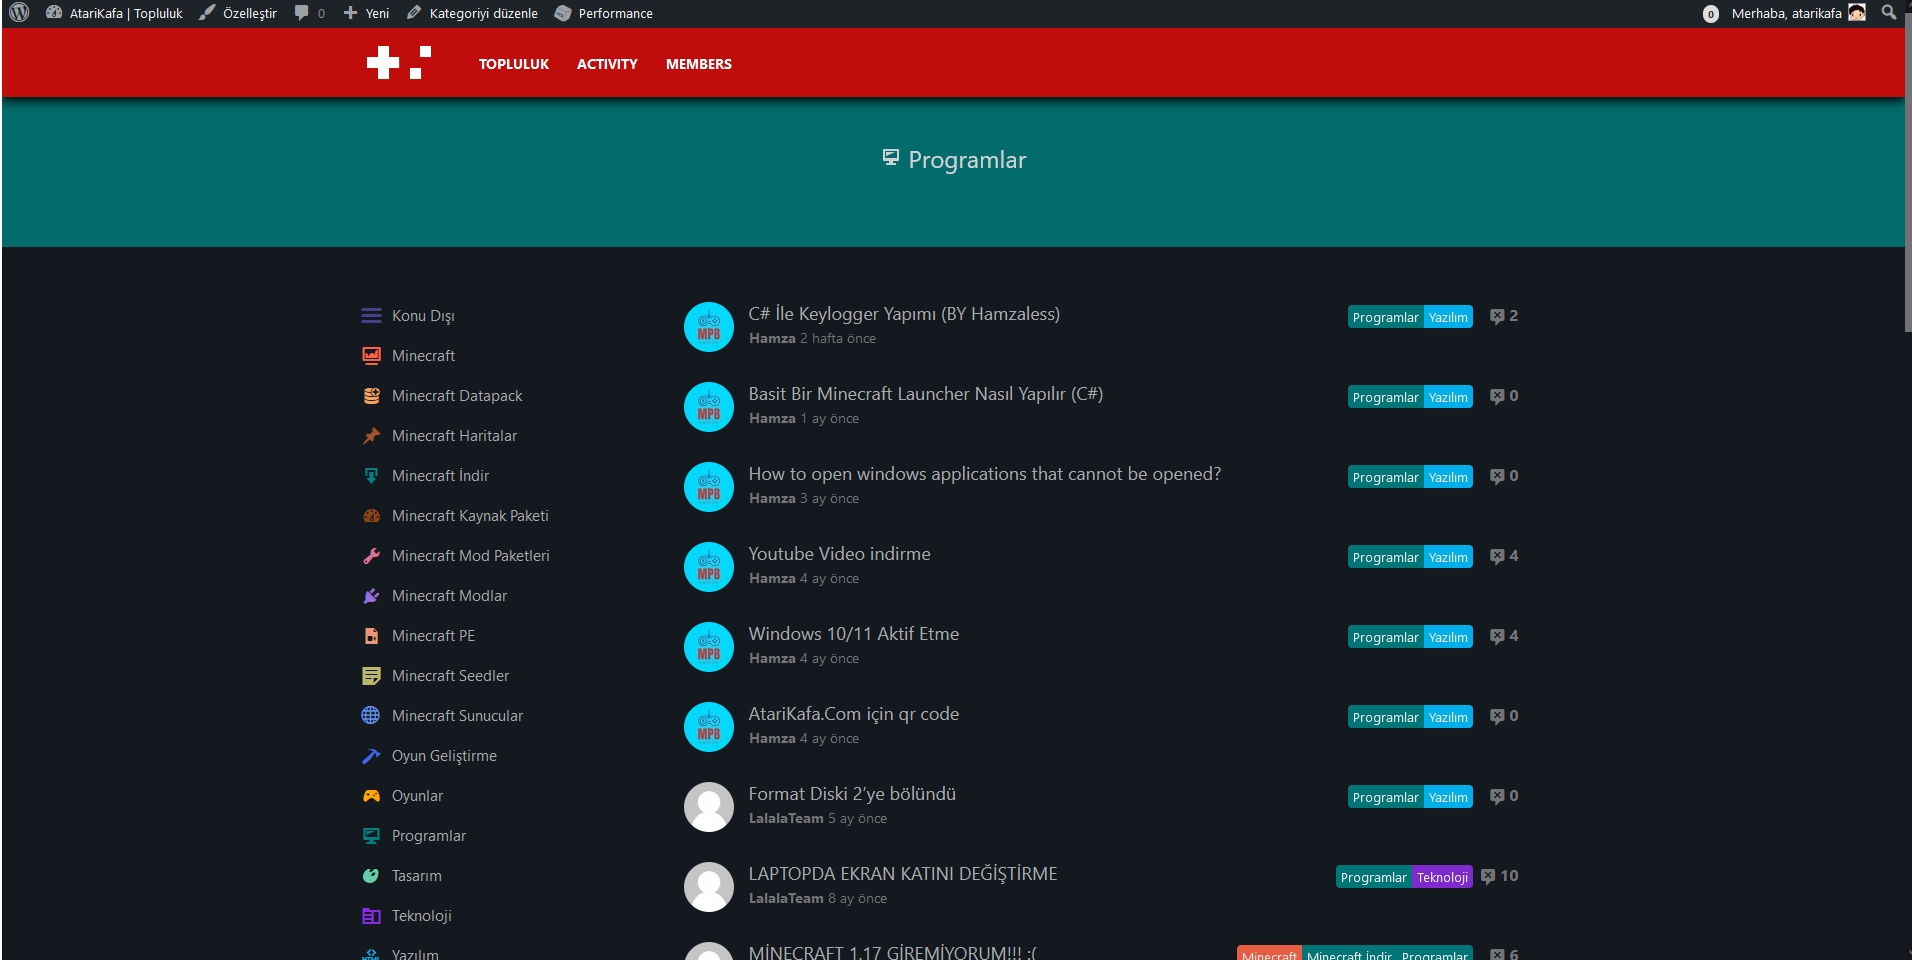Screen dimensions: 1912x960
Task: Open the MEMBERS nav item
Action: click(699, 64)
